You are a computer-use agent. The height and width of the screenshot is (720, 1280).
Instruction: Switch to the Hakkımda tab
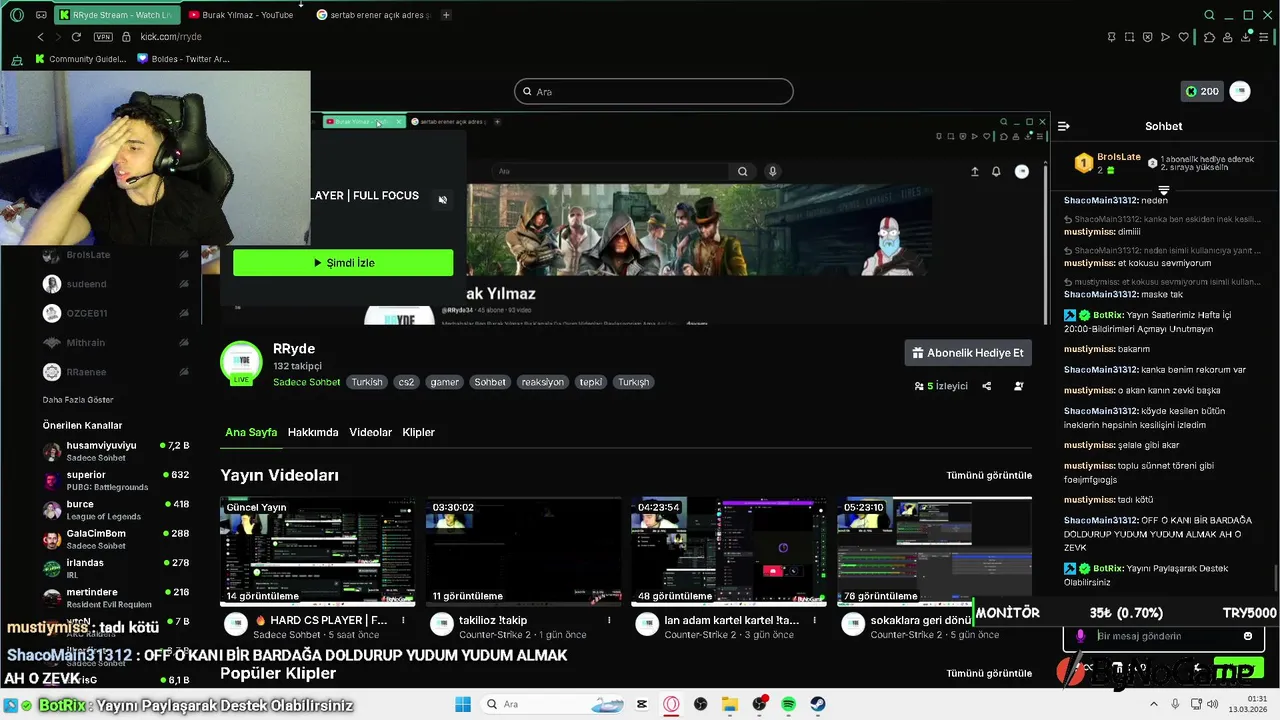[313, 432]
